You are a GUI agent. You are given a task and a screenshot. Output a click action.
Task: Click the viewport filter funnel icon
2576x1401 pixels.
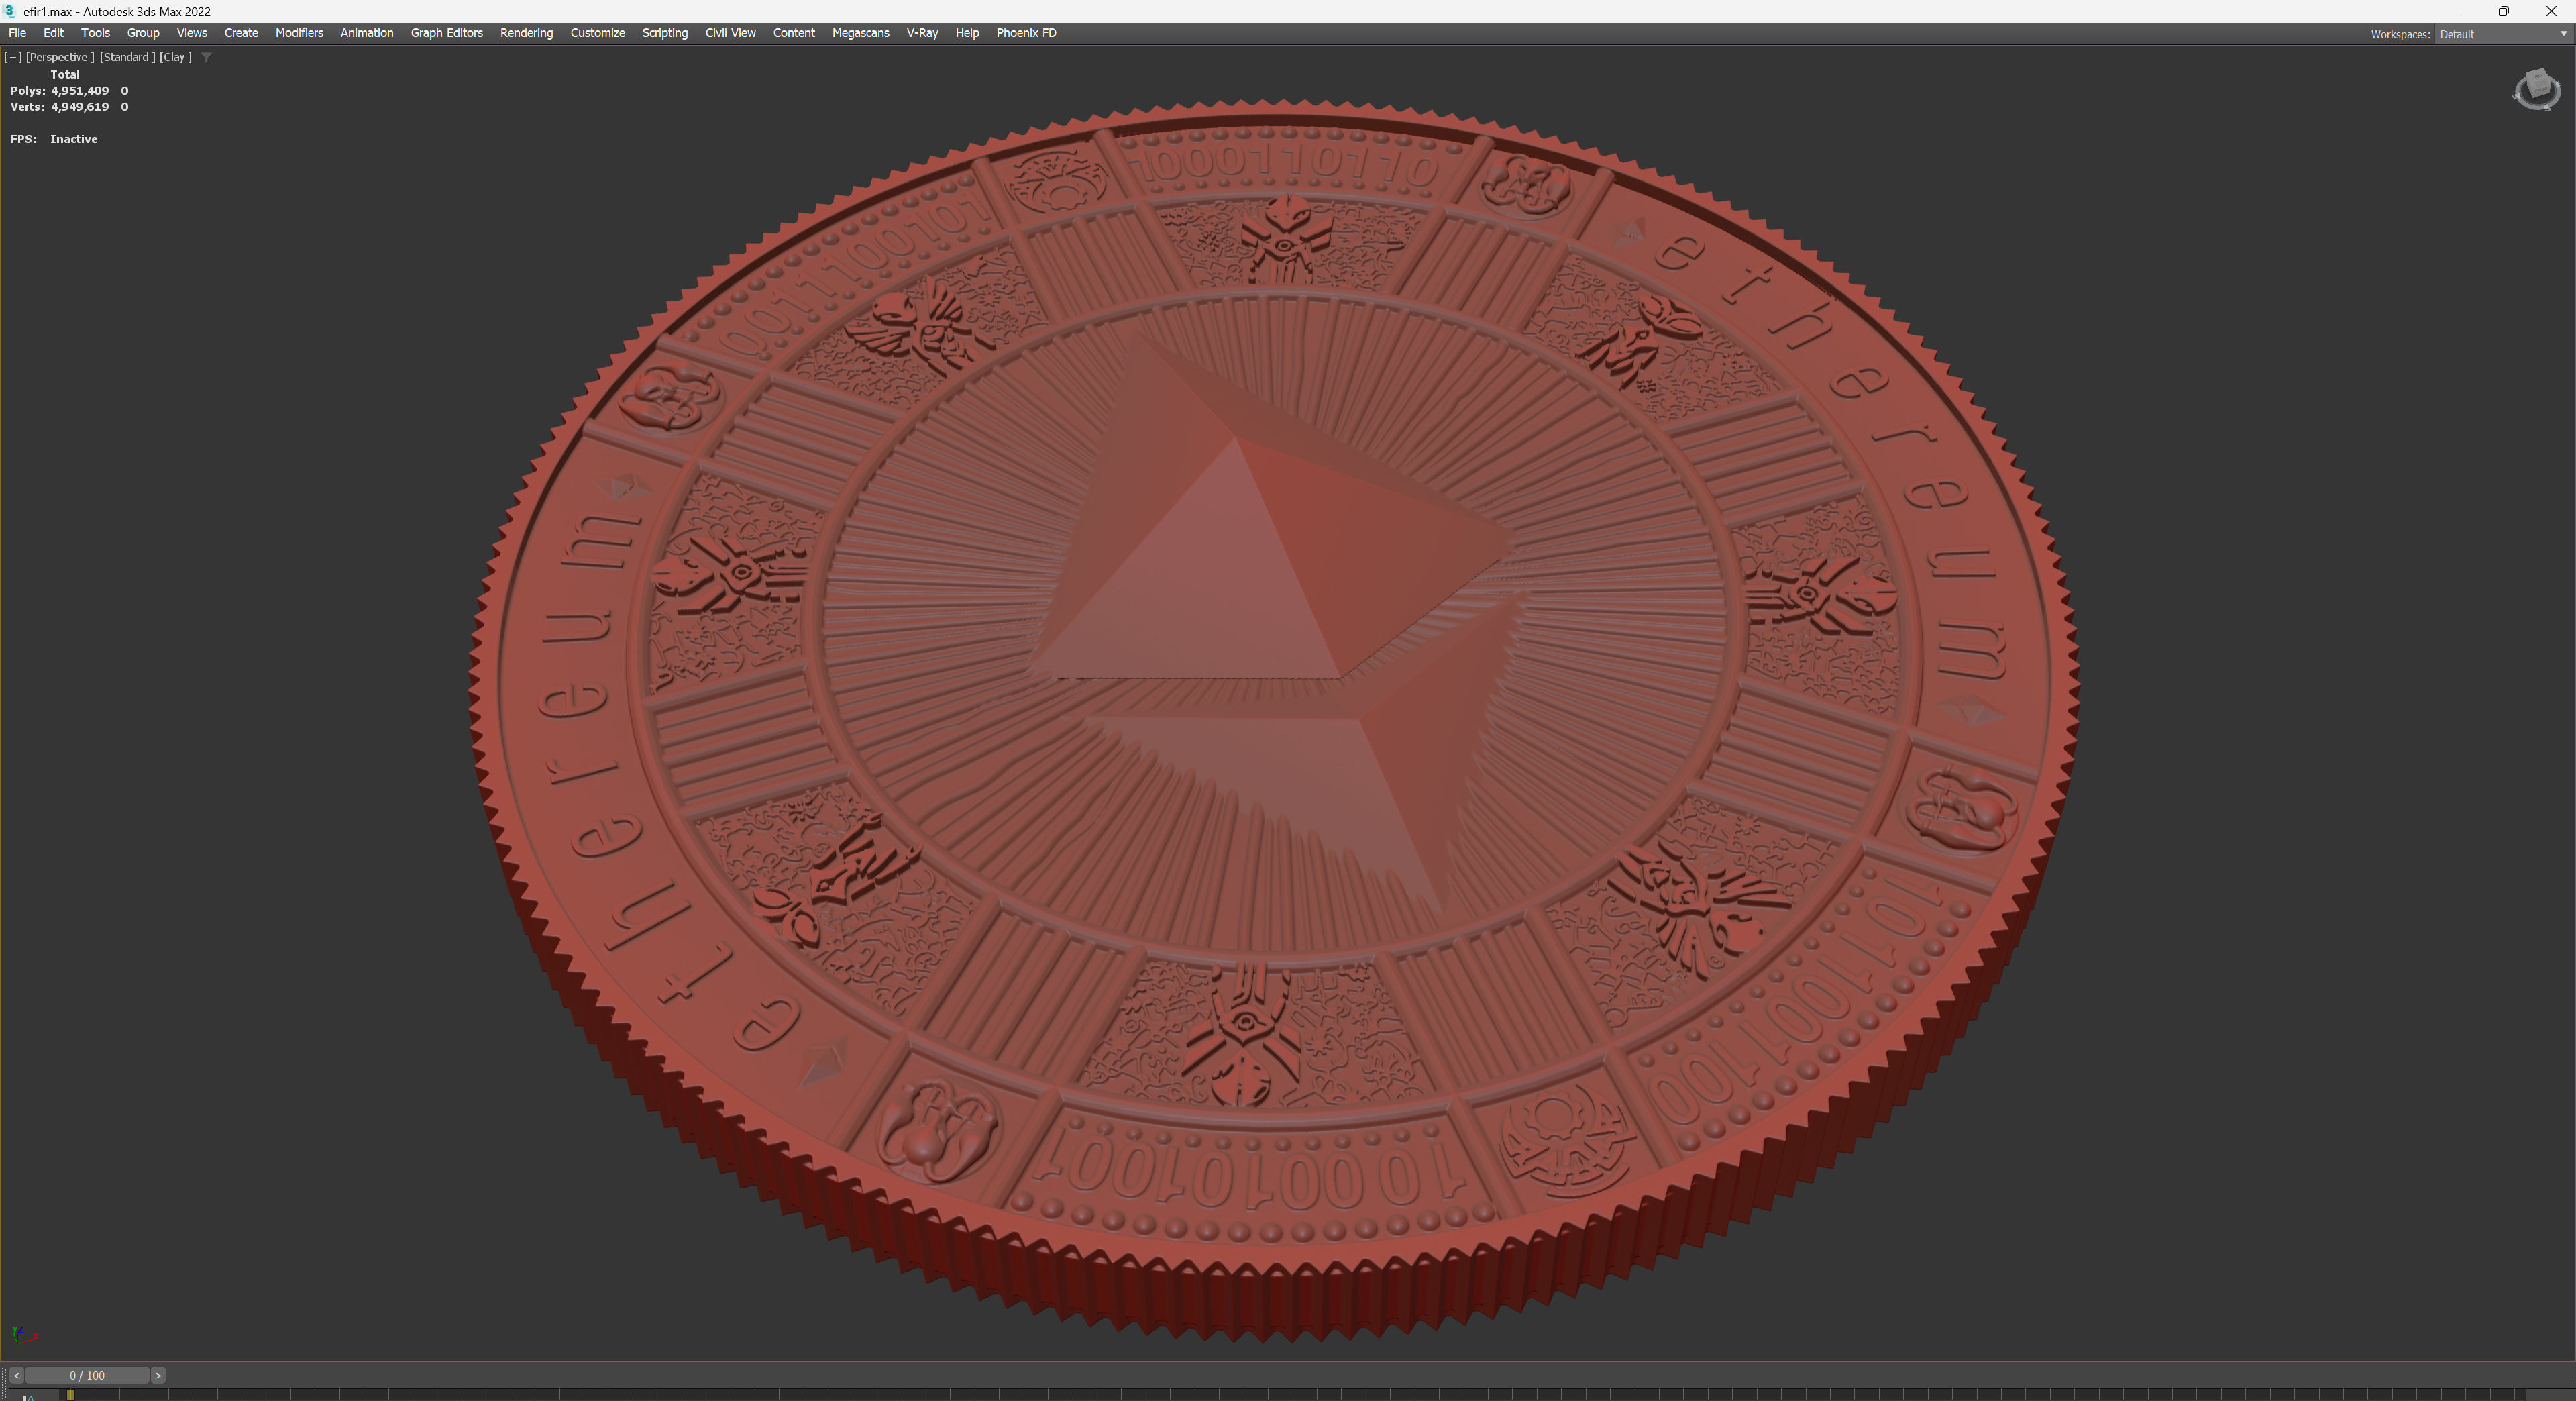pos(206,57)
